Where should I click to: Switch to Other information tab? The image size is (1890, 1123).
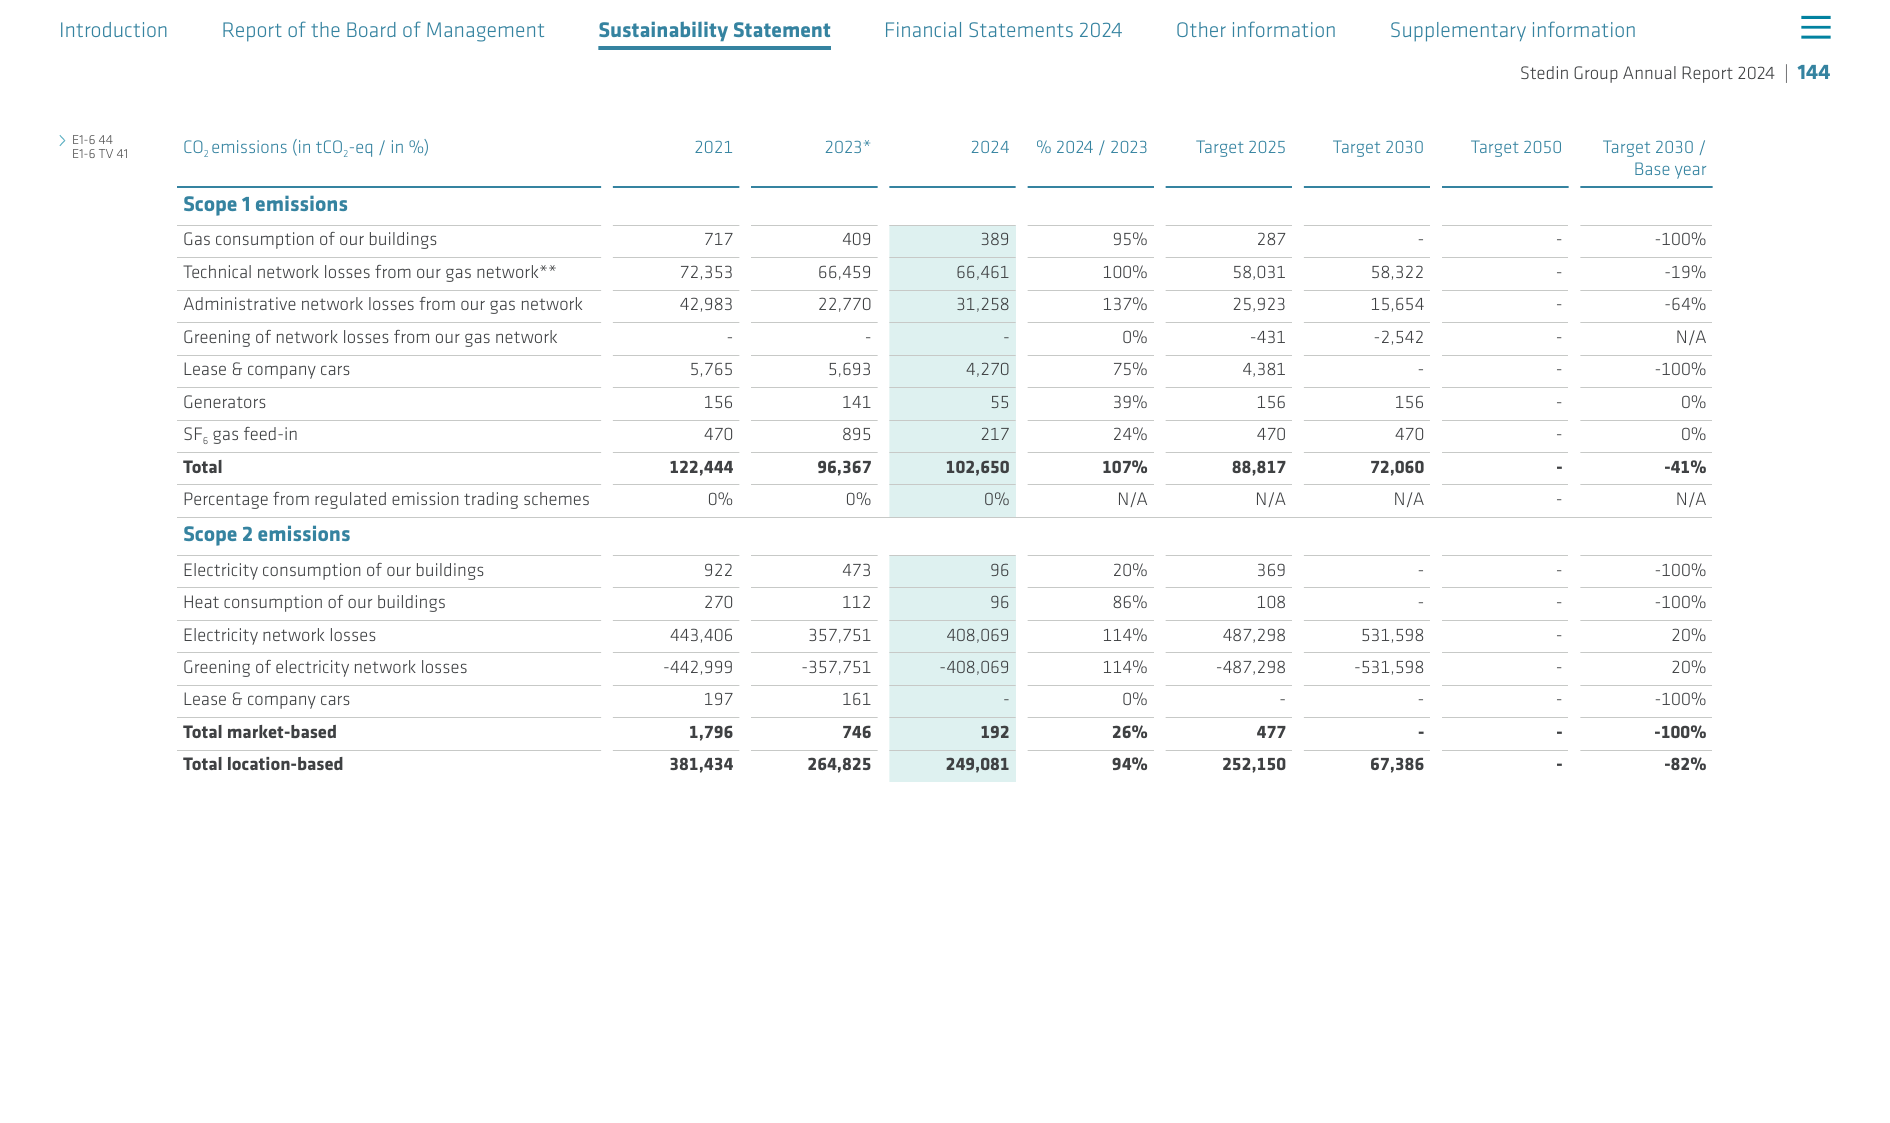(1256, 31)
